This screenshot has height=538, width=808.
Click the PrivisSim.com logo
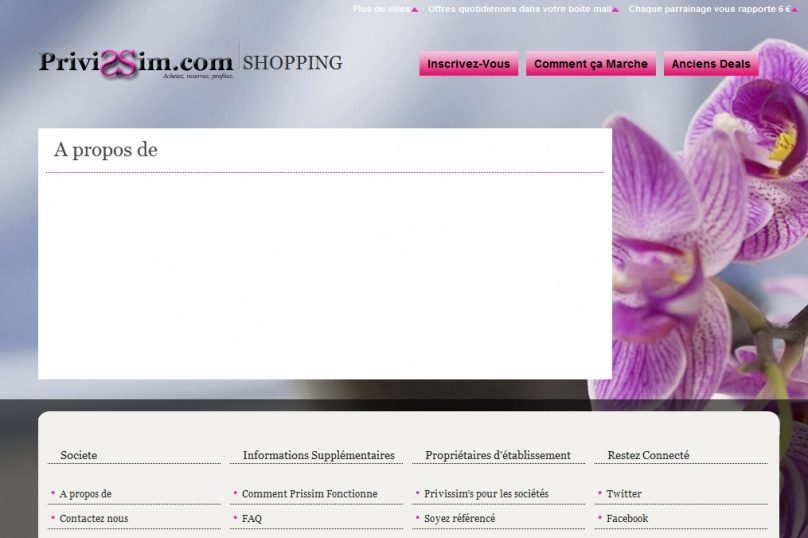(135, 63)
